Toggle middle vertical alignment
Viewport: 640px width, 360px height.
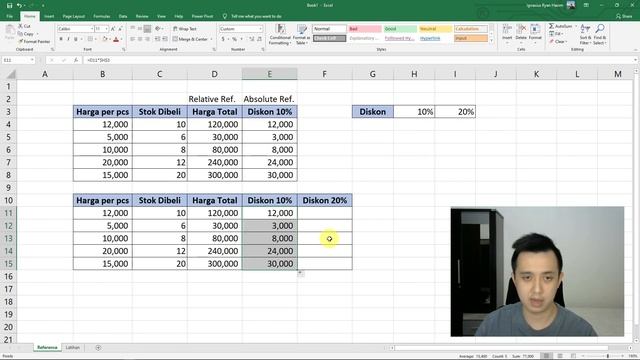[140, 29]
